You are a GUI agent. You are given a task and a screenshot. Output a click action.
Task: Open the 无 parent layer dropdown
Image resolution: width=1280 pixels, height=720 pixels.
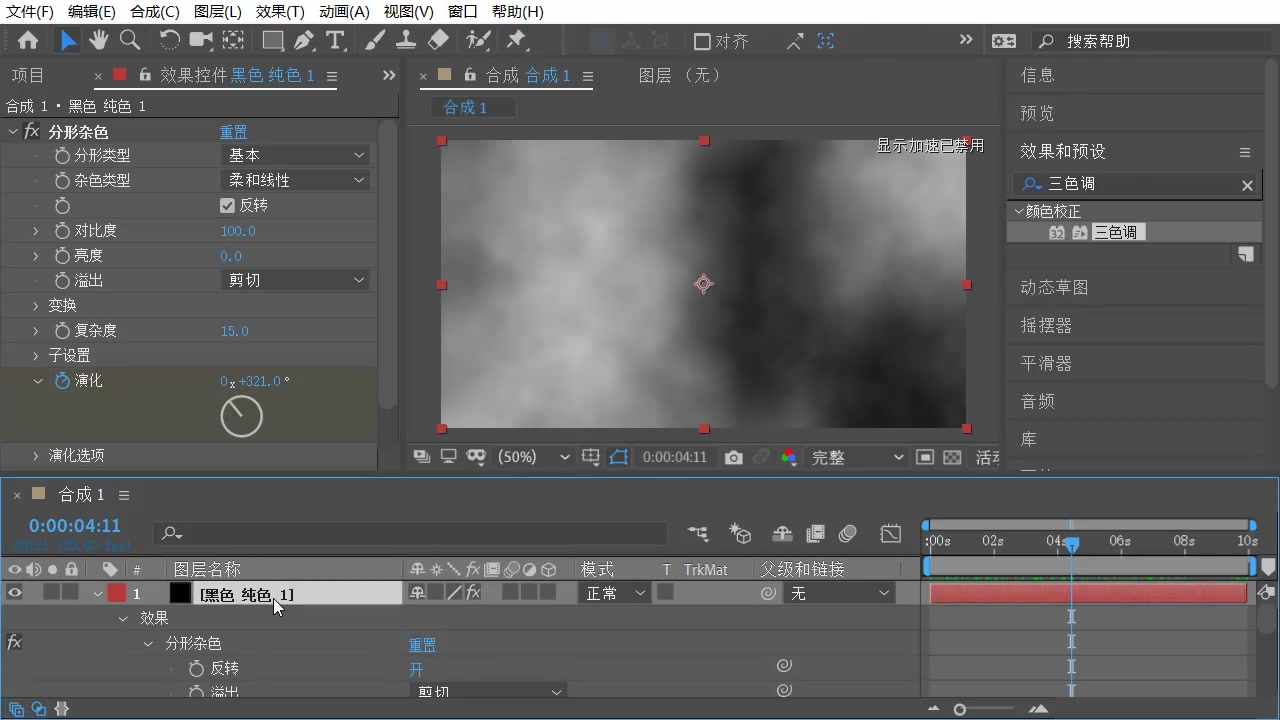[838, 593]
